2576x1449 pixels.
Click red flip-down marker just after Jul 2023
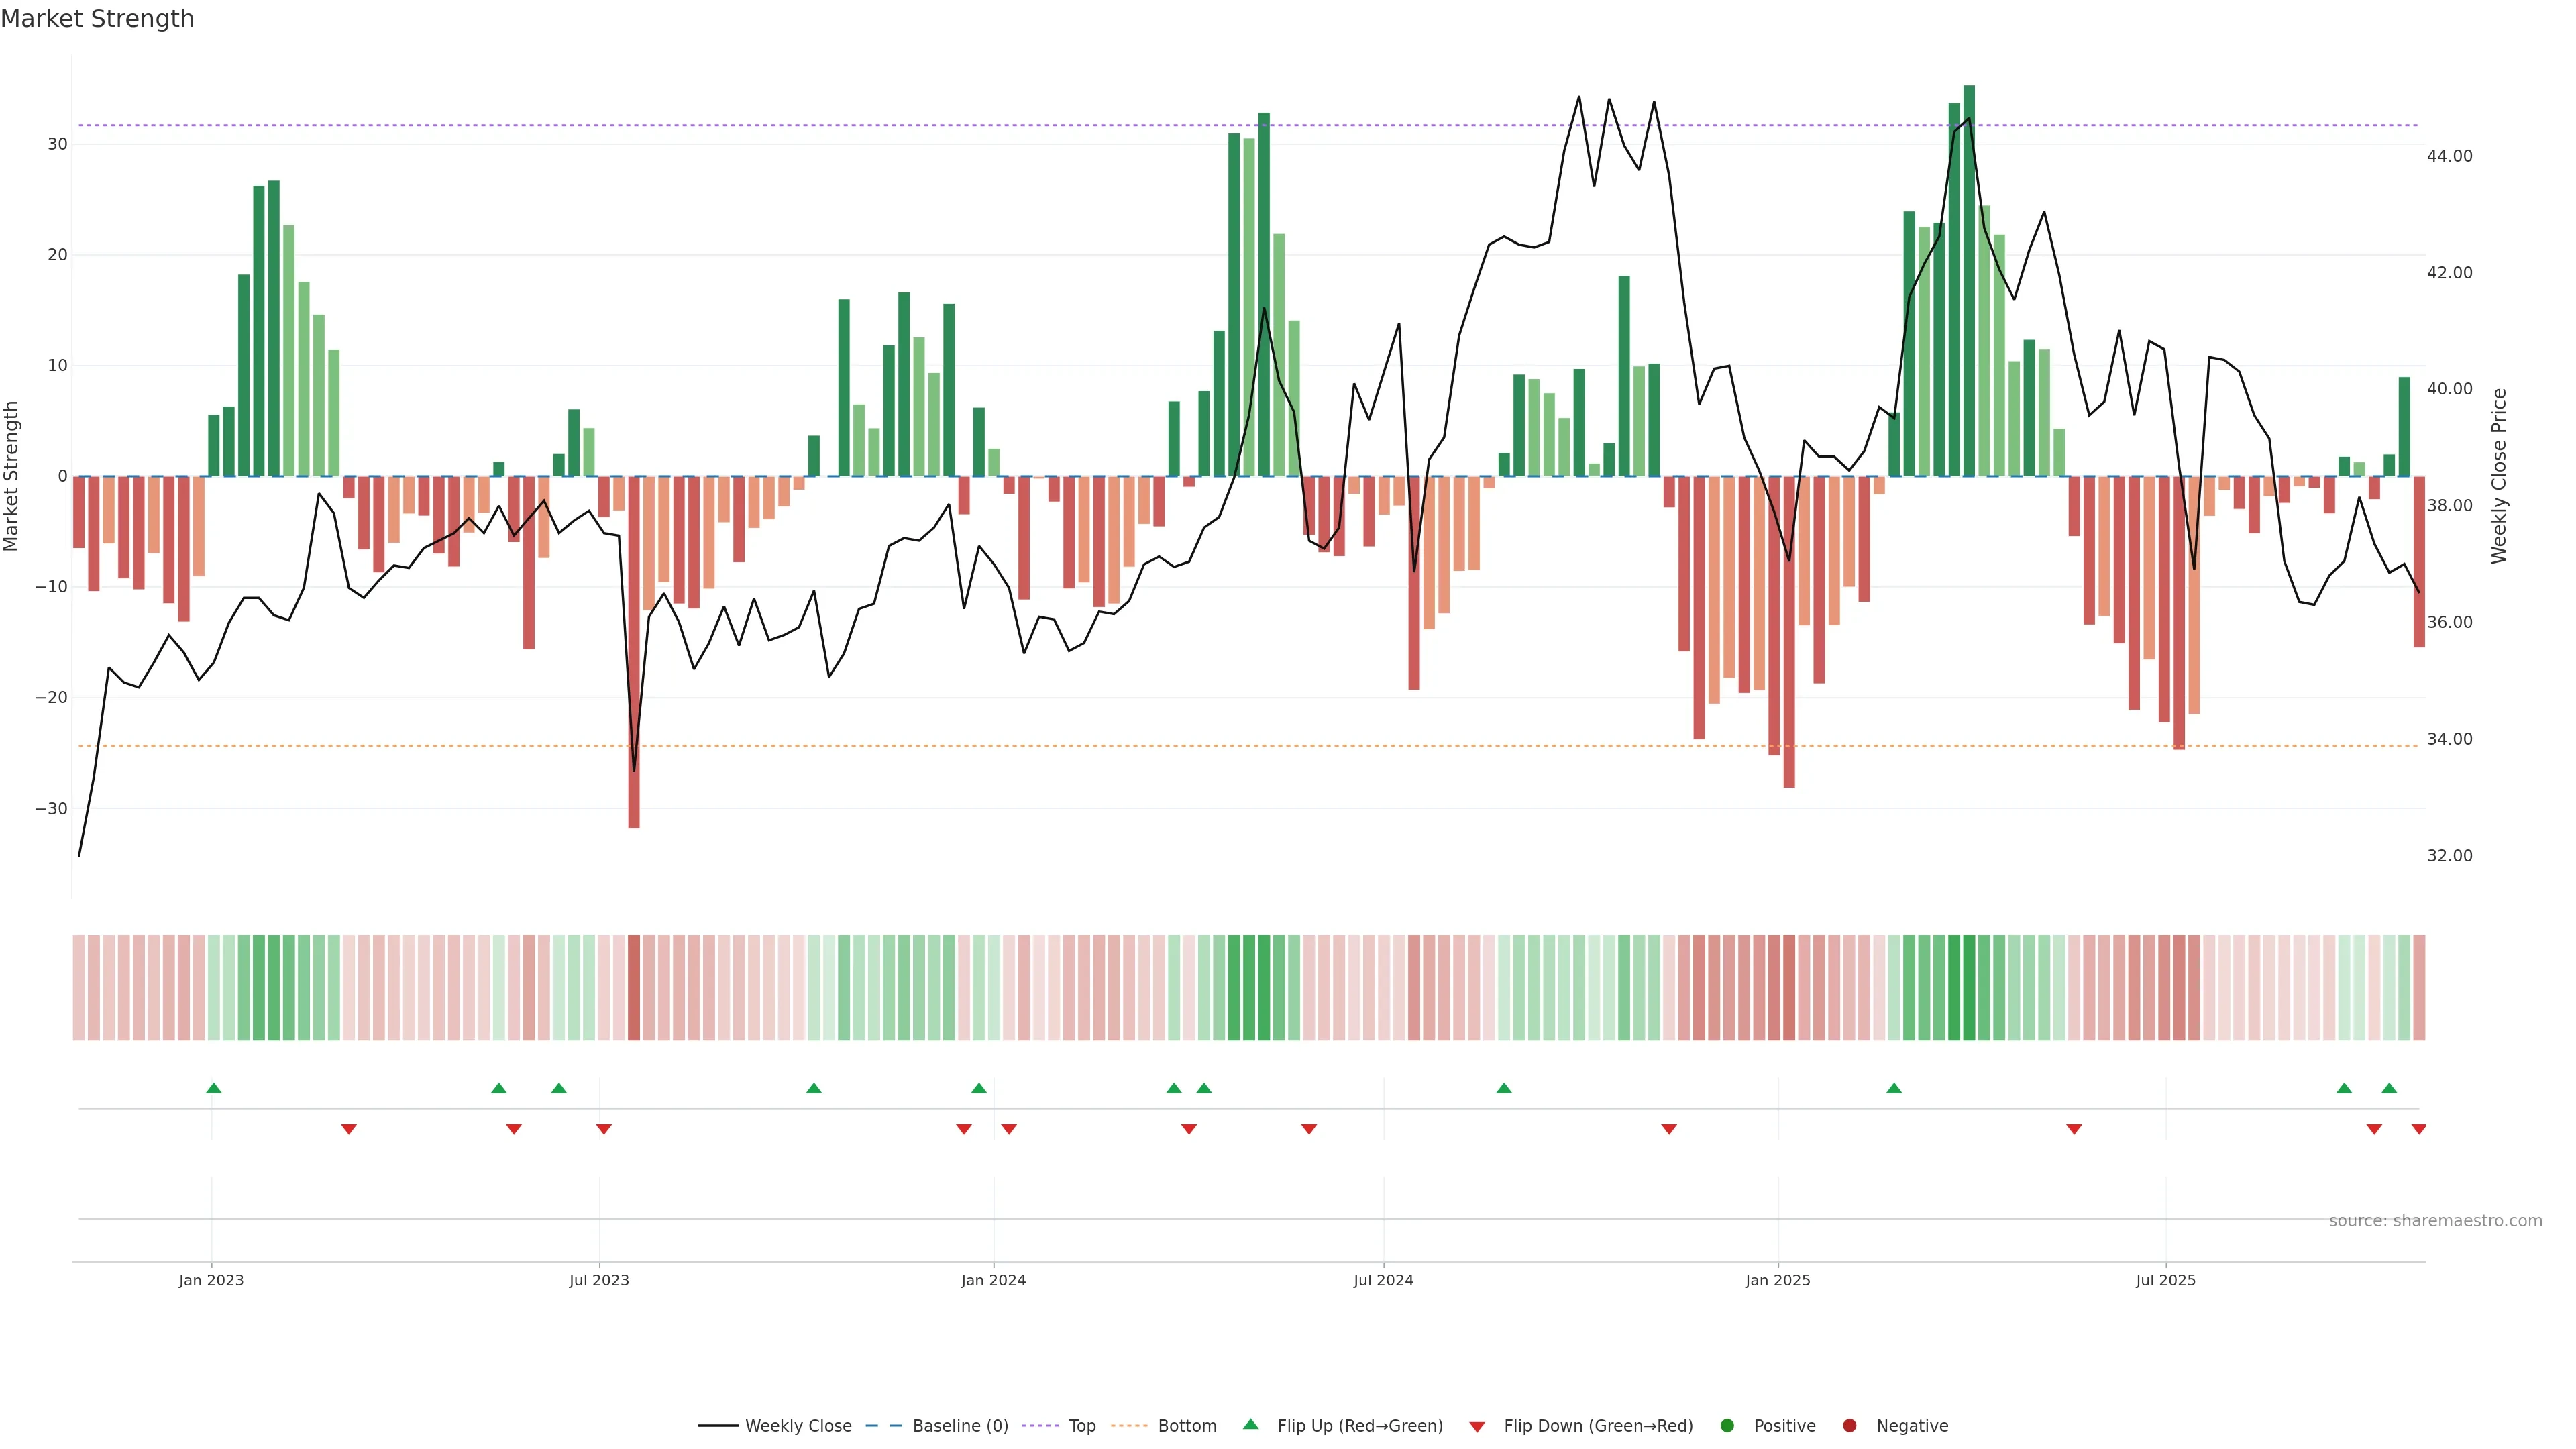[x=604, y=1129]
